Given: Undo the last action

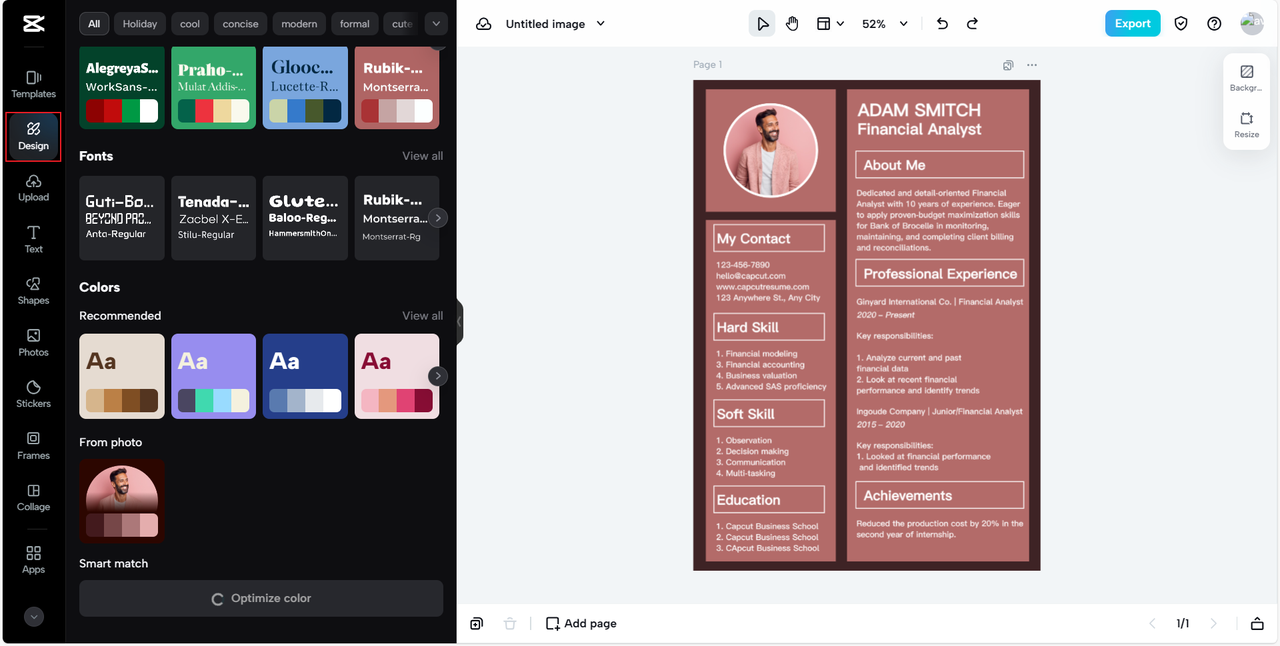Looking at the screenshot, I should click(942, 24).
